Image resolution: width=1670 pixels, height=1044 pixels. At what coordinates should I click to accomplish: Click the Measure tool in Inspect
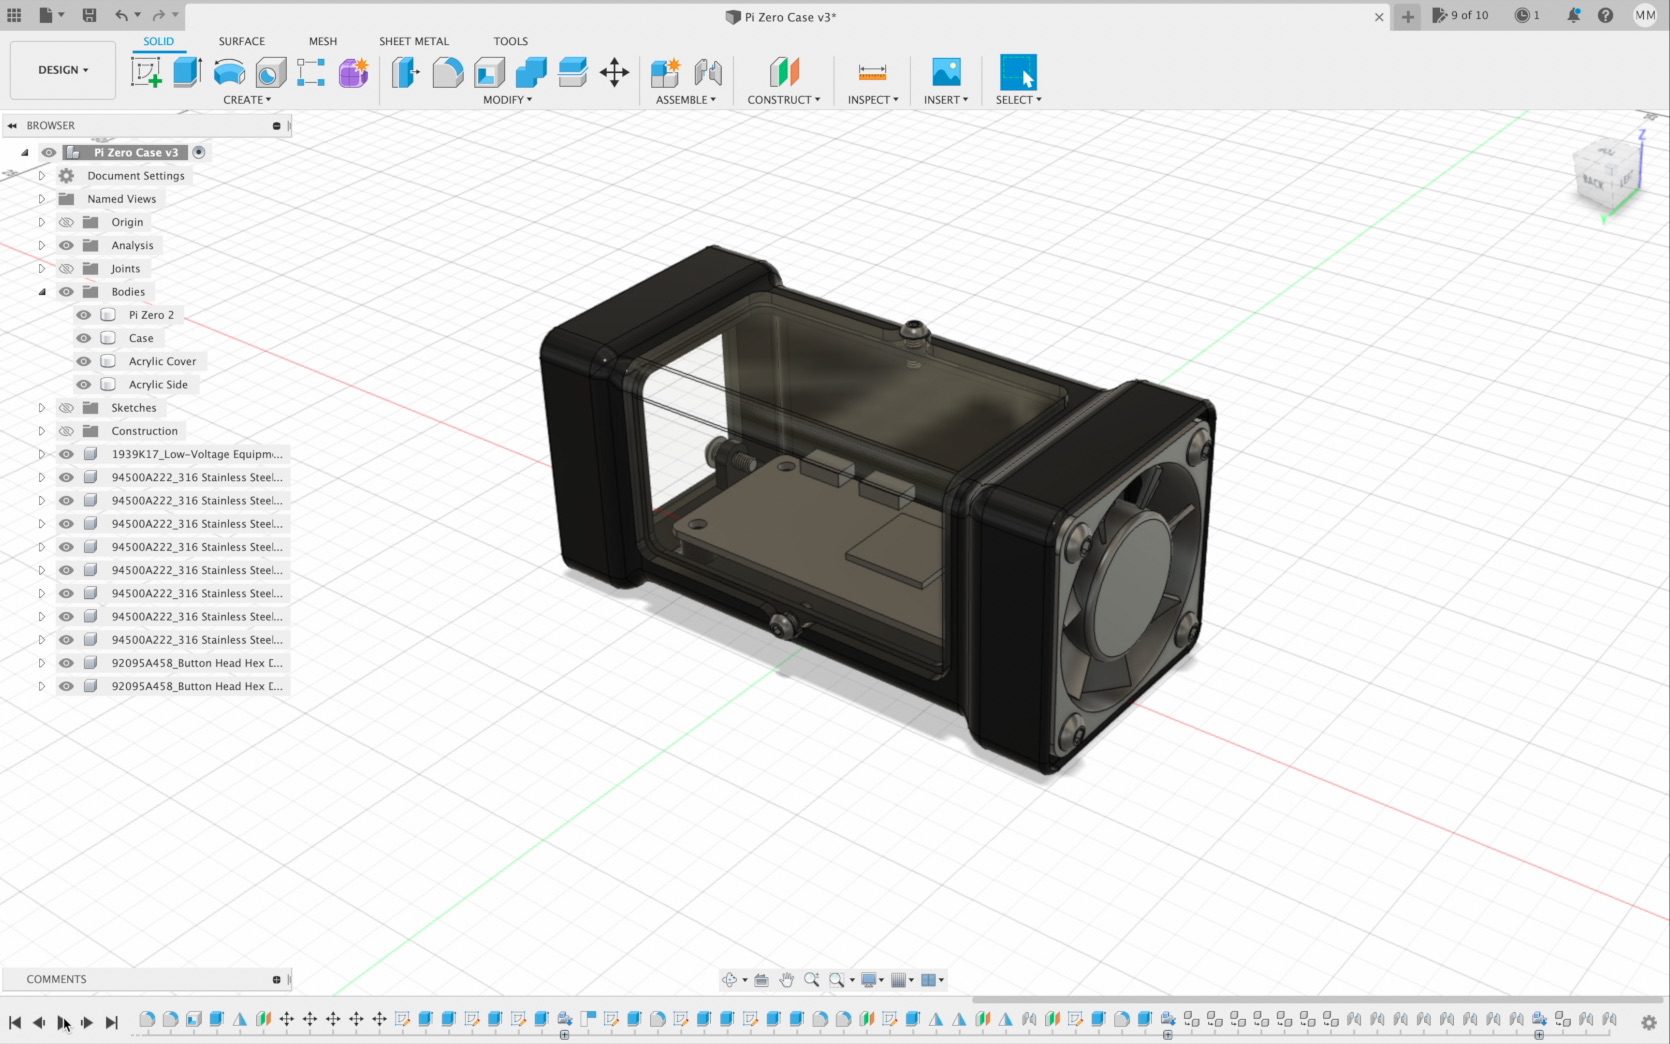tap(871, 72)
